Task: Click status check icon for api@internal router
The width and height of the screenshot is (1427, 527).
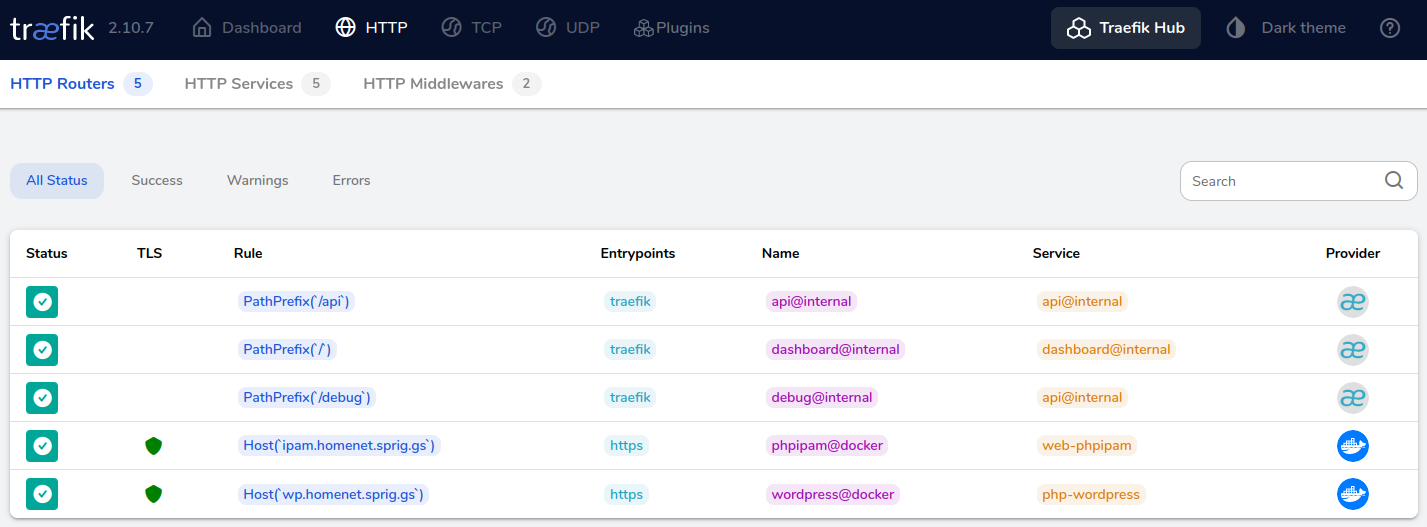Action: tap(42, 302)
